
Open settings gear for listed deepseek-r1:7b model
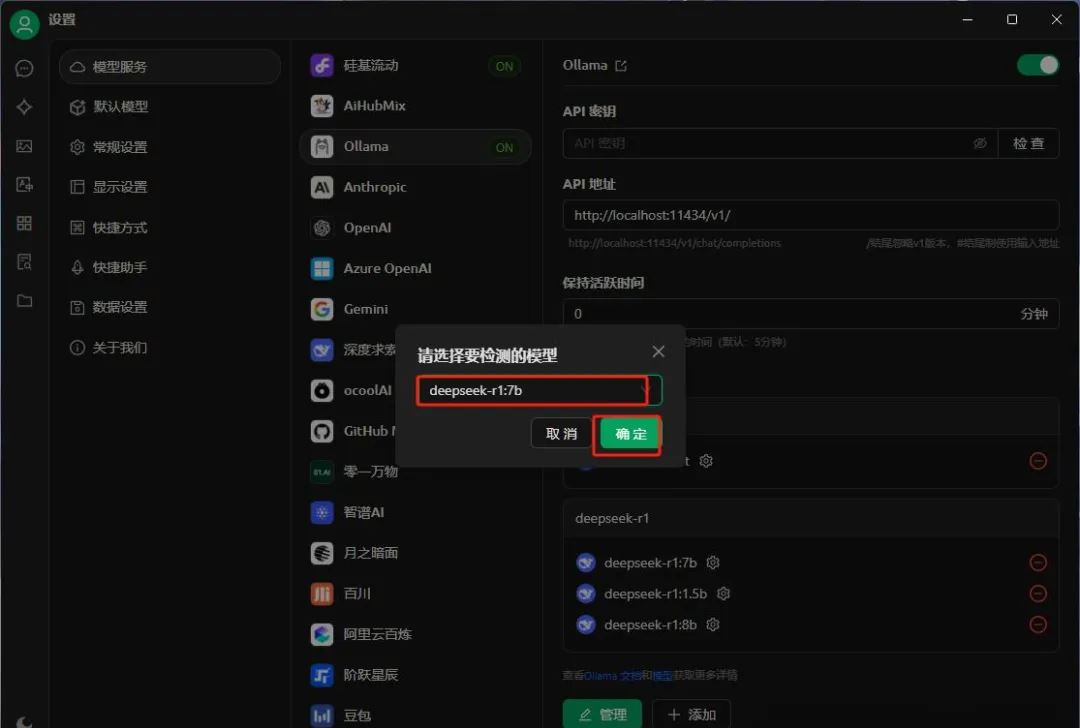(713, 563)
